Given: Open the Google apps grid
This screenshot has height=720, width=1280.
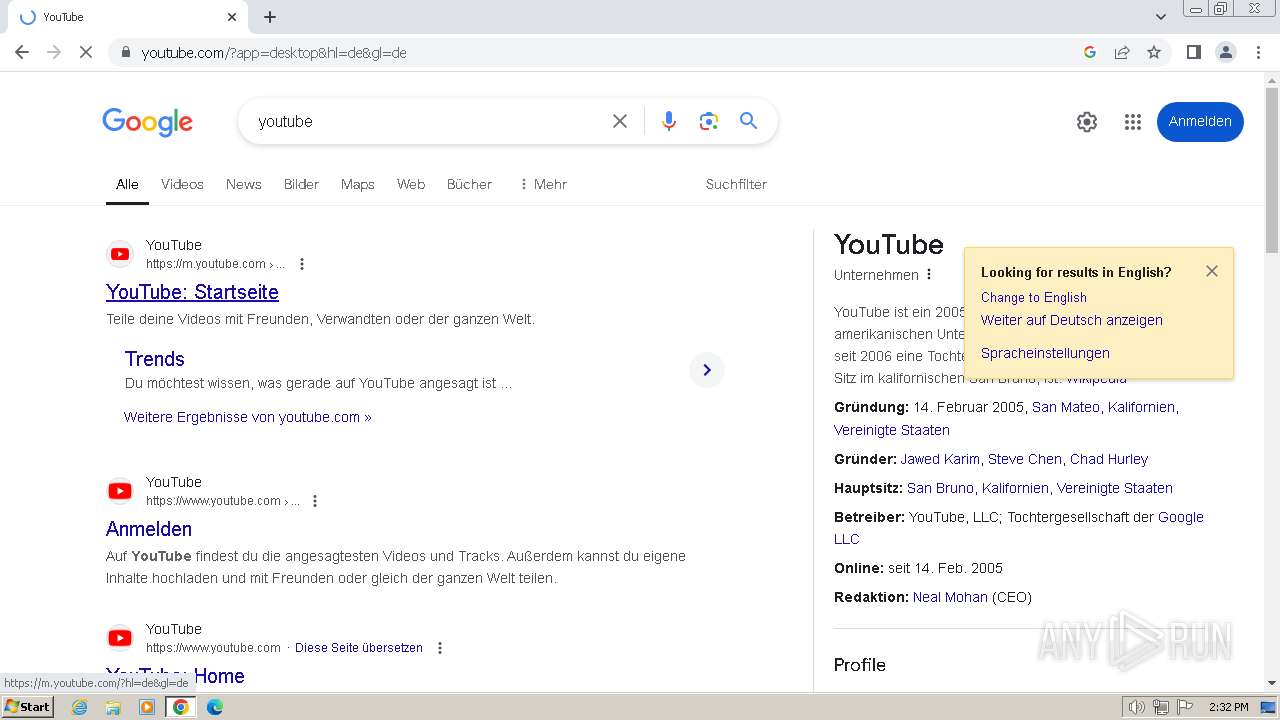Looking at the screenshot, I should [x=1132, y=122].
